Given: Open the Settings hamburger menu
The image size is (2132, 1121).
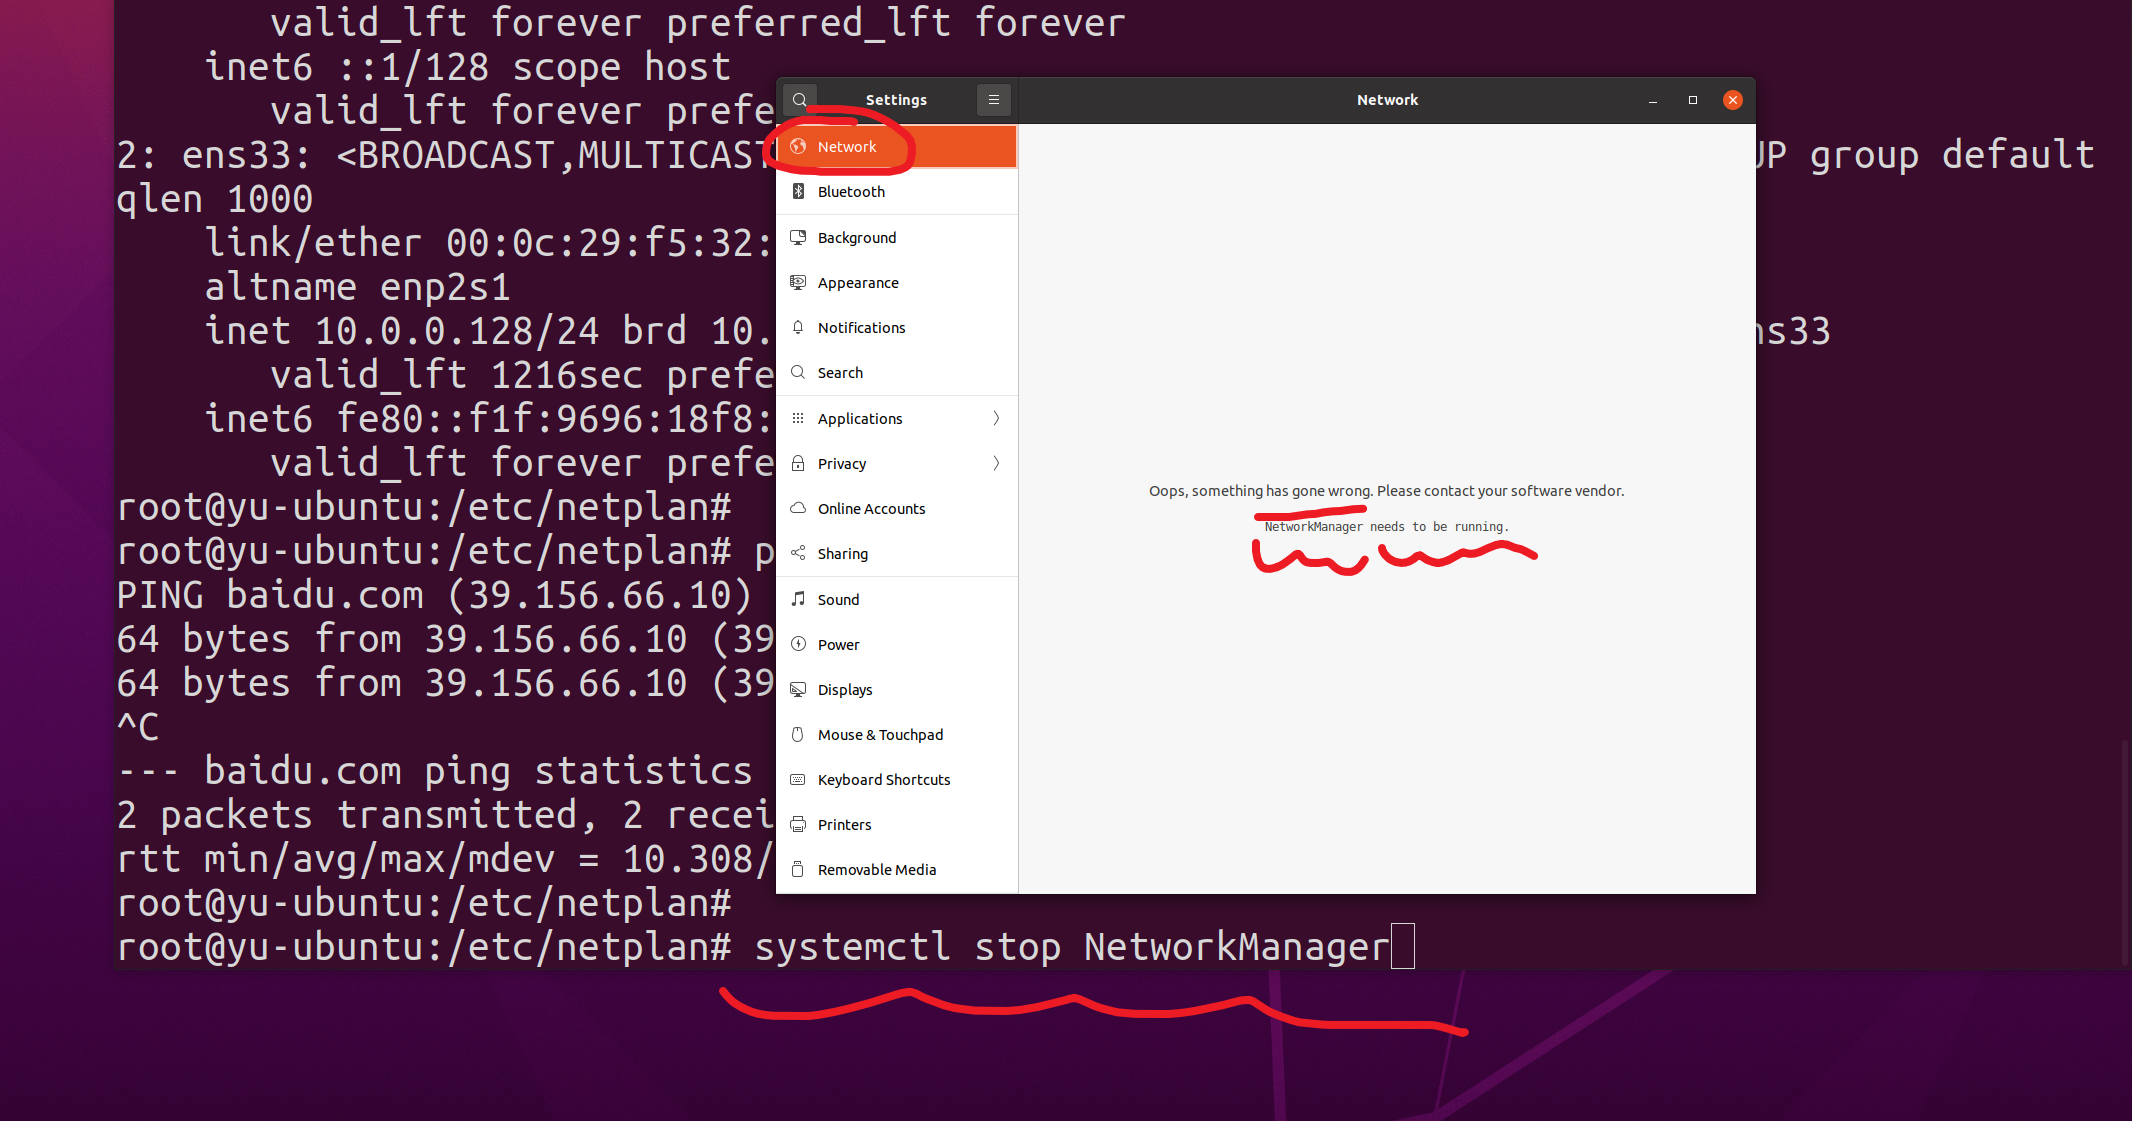Looking at the screenshot, I should point(994,100).
